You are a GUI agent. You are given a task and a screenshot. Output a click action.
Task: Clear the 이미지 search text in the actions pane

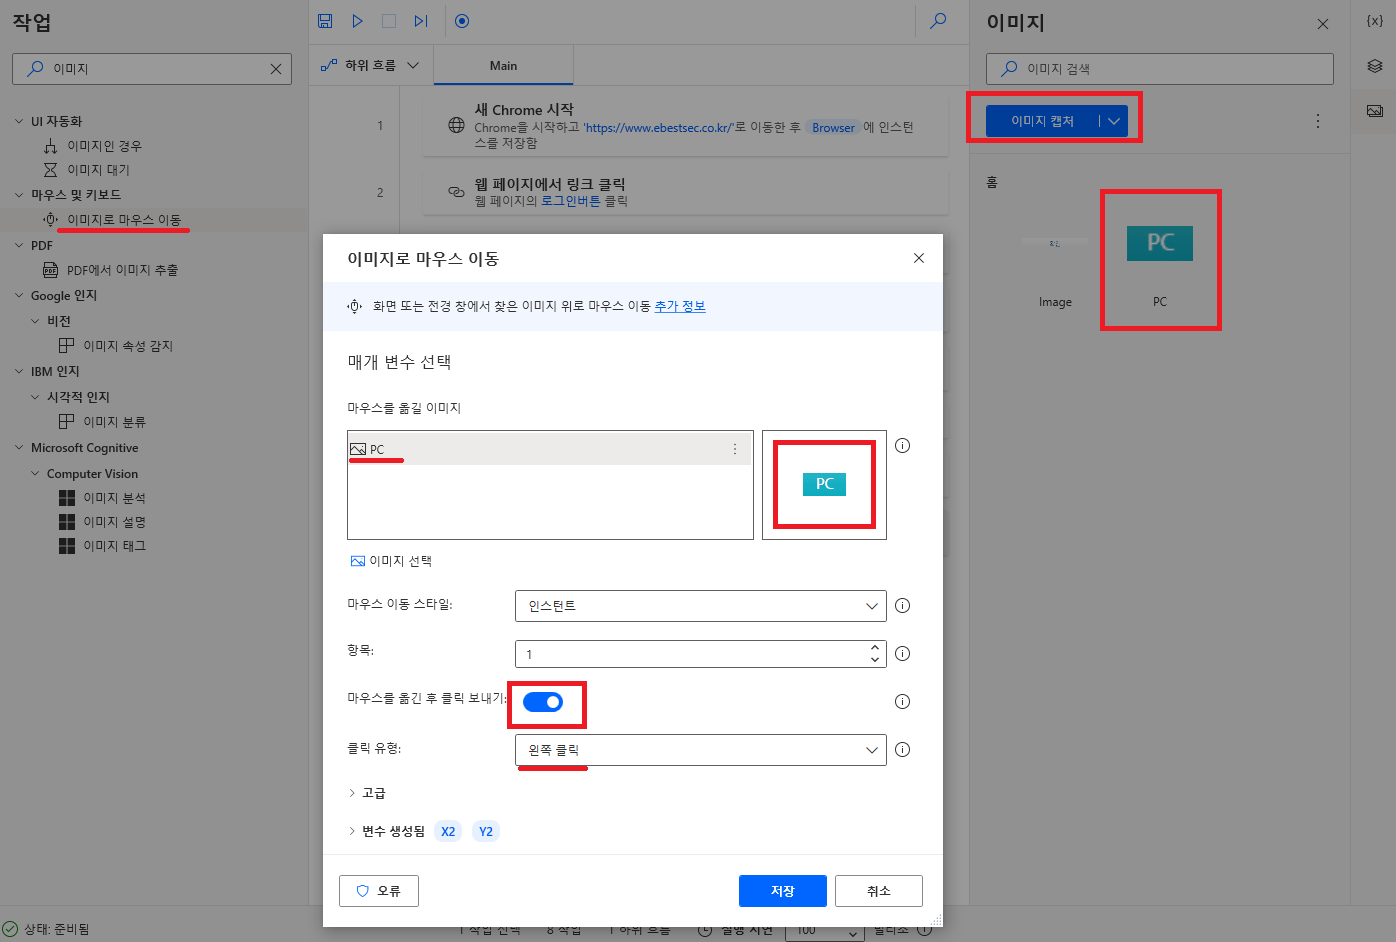coord(276,69)
